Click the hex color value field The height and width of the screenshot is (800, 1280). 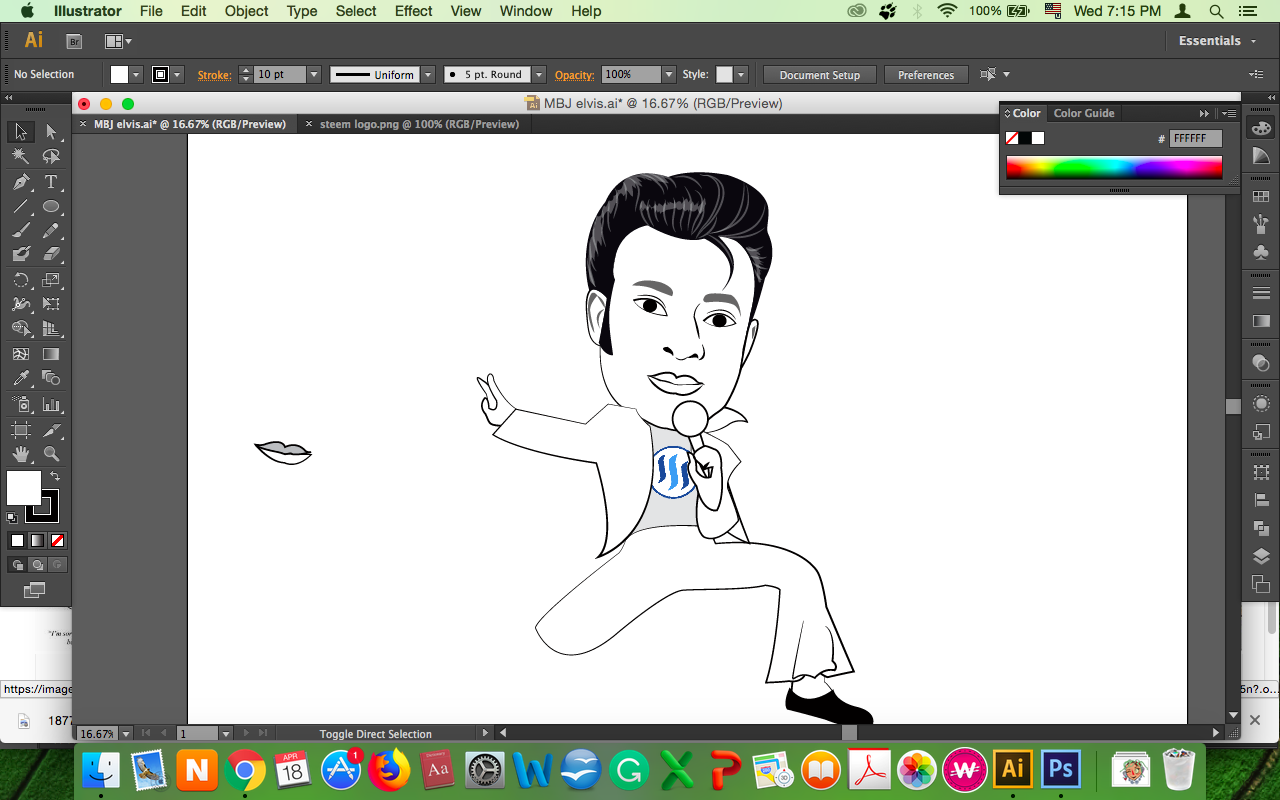[x=1195, y=139]
